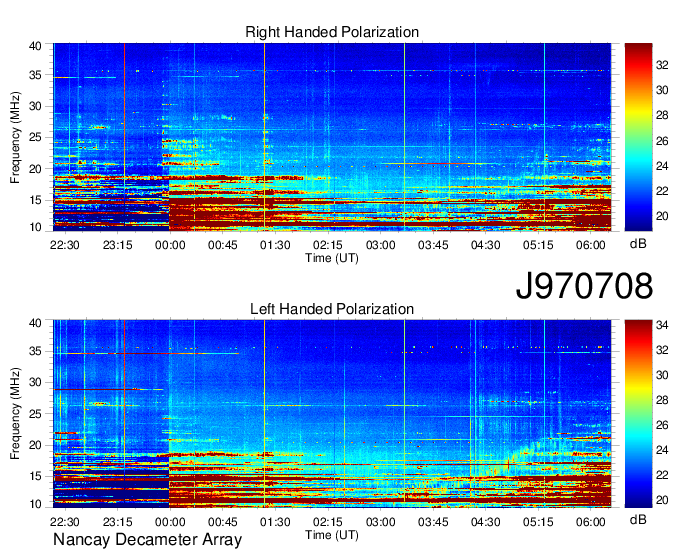
Task: Click the 01:30 tick label on the bottom plot
Action: click(x=275, y=522)
